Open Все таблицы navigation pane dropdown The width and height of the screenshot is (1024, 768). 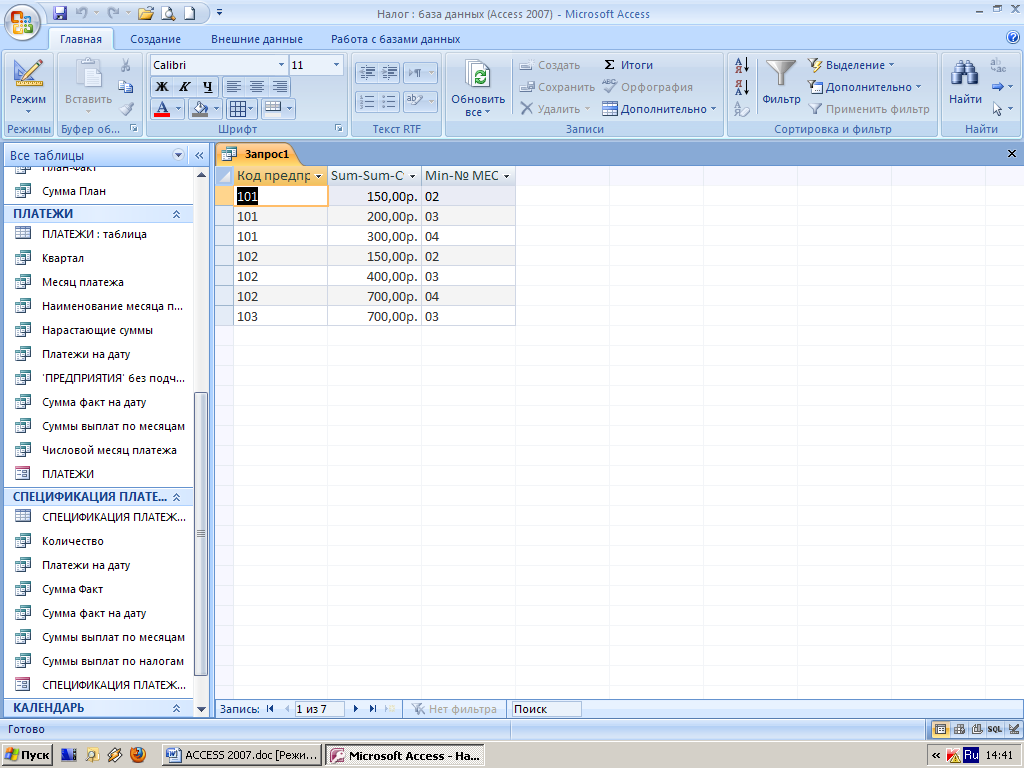178,155
